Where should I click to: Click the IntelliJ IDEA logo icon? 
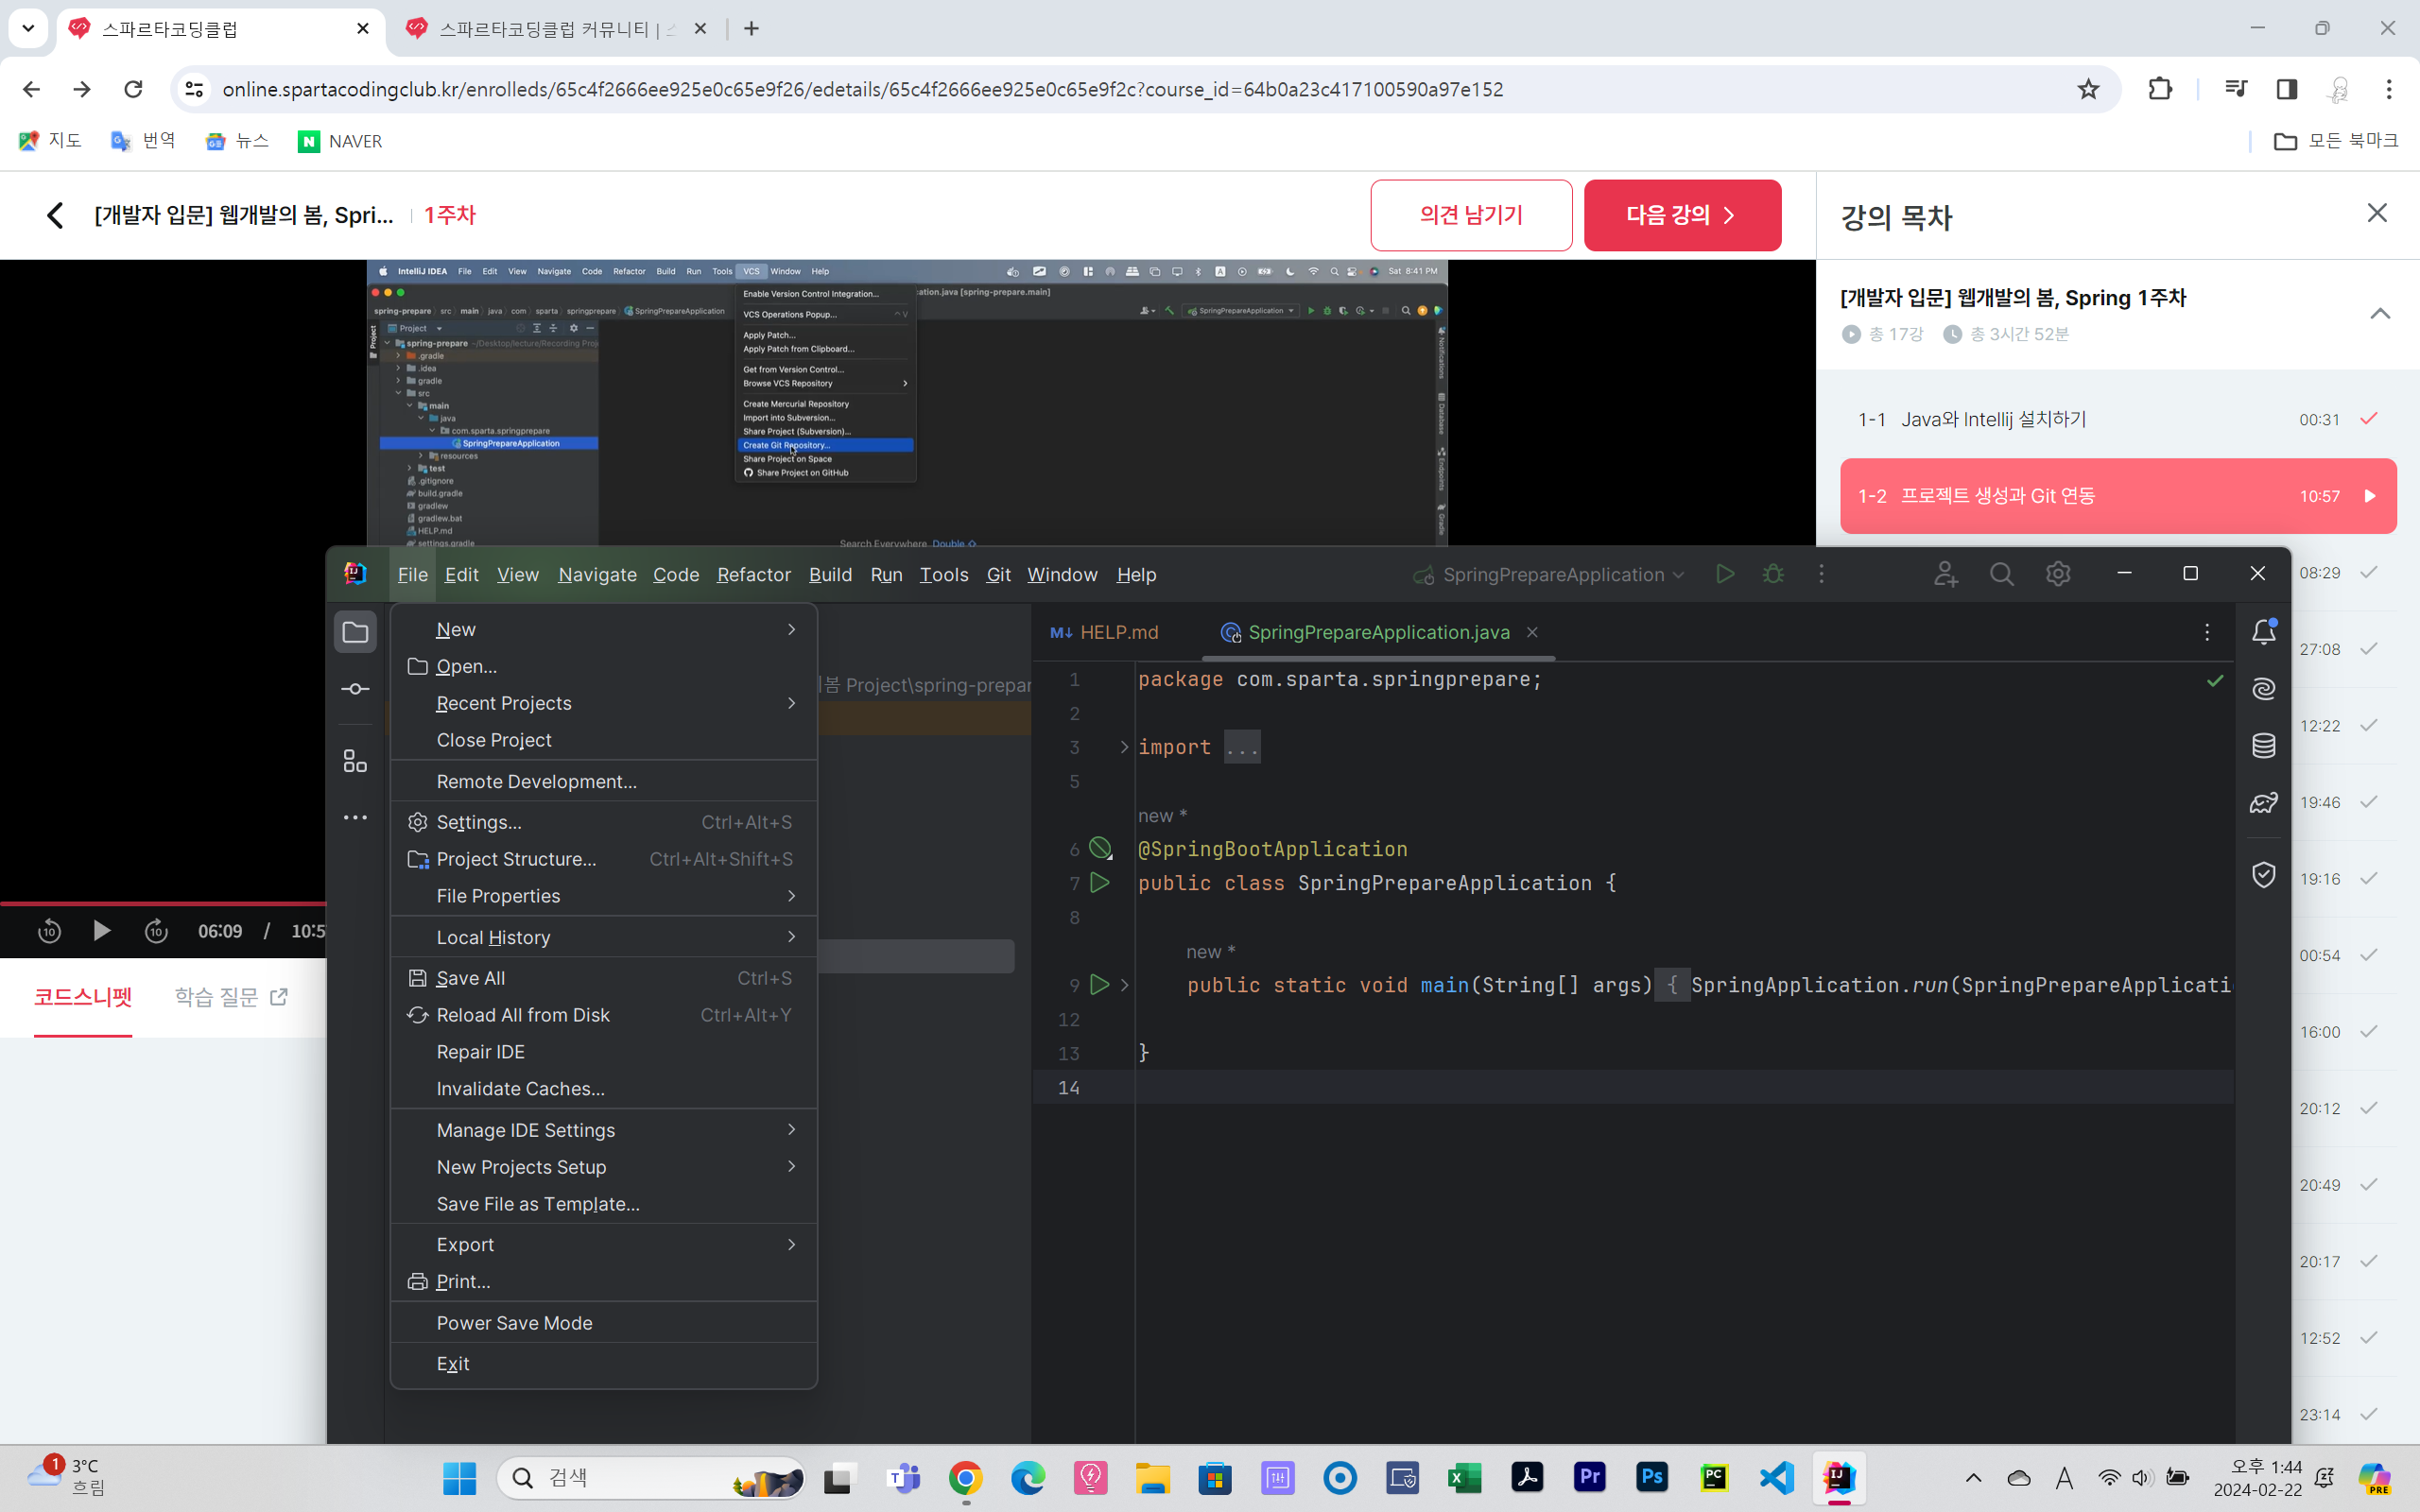coord(355,574)
